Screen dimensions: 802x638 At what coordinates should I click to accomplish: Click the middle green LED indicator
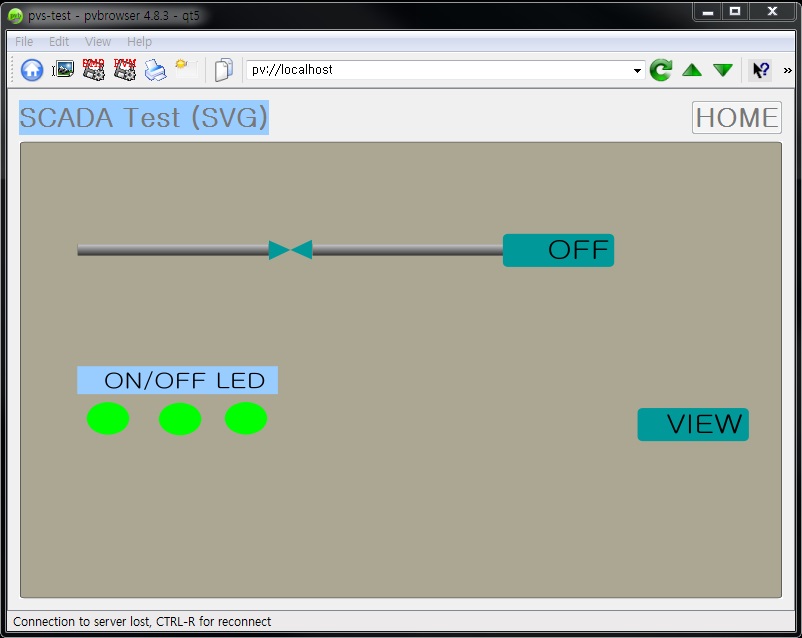tap(180, 418)
